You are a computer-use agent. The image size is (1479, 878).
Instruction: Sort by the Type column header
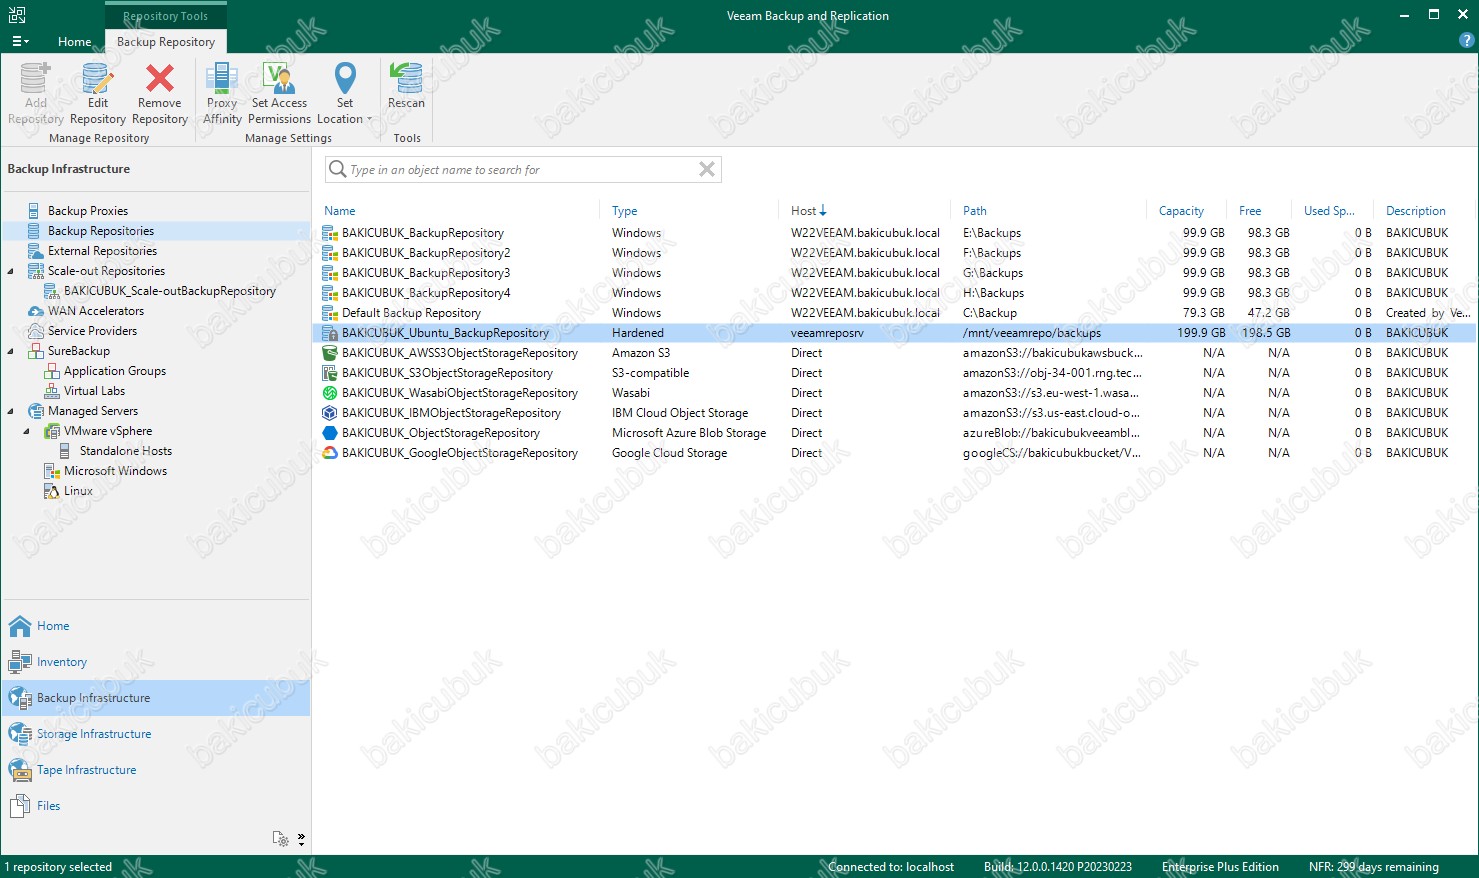pyautogui.click(x=625, y=211)
